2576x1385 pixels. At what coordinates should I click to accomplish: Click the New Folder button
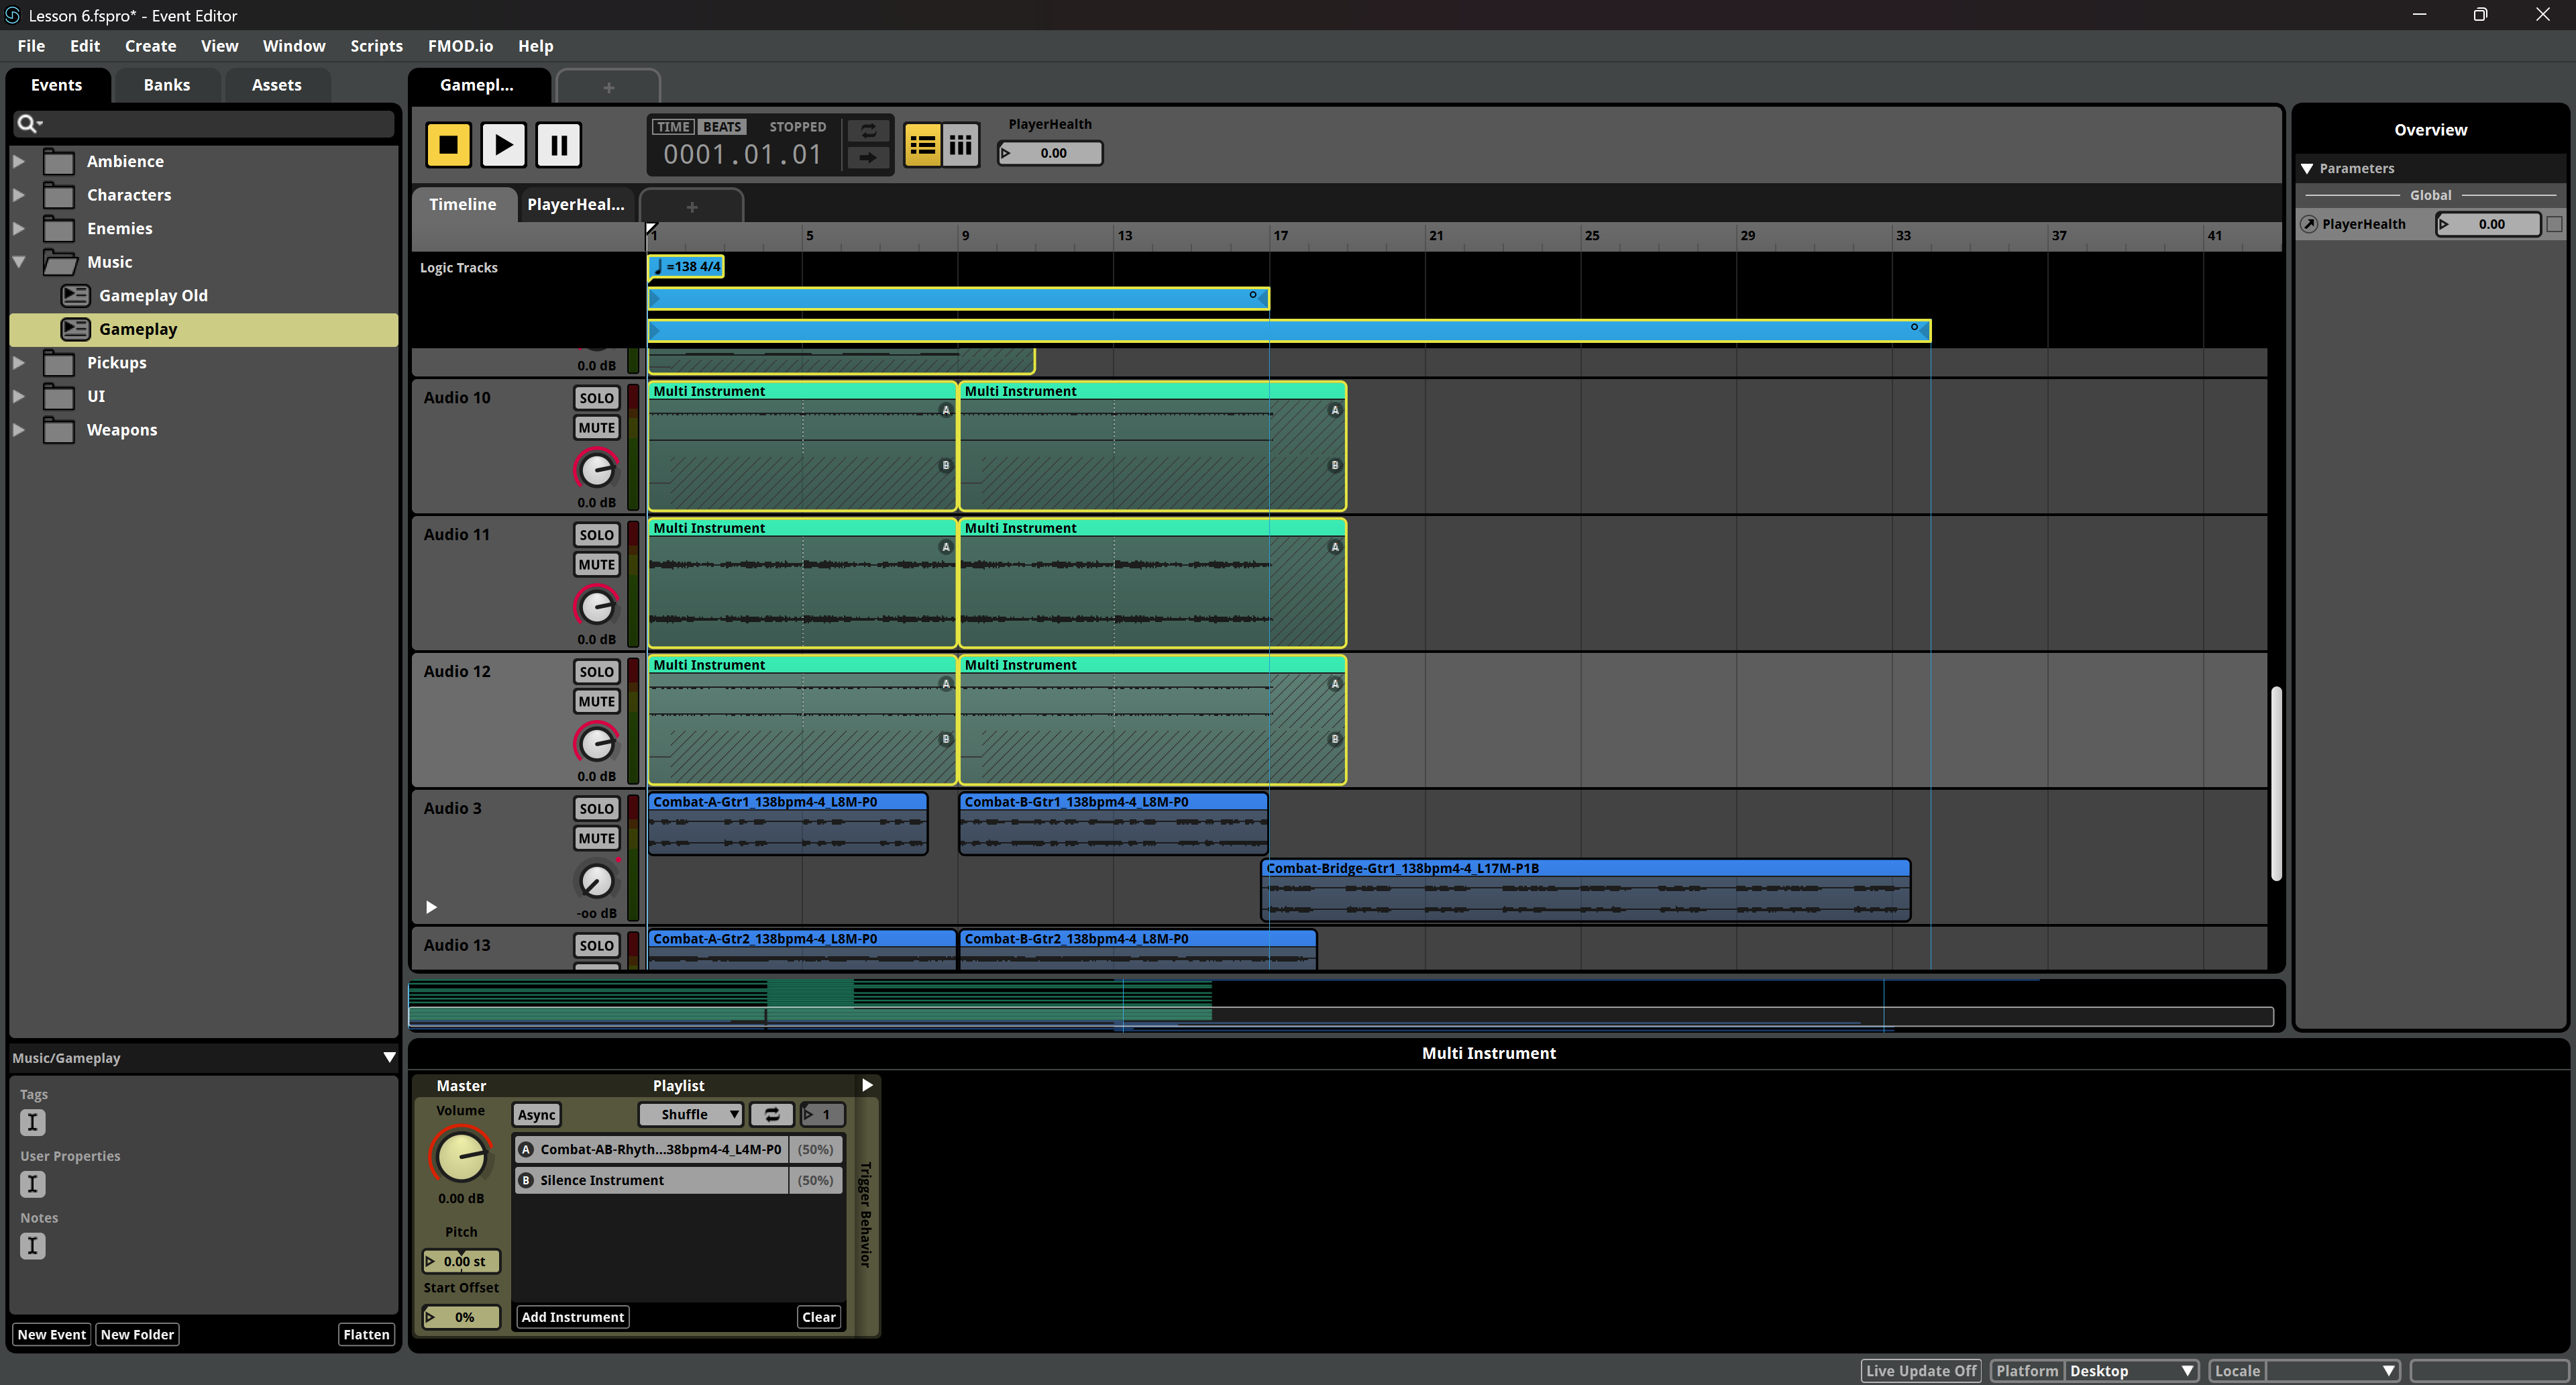pos(137,1334)
